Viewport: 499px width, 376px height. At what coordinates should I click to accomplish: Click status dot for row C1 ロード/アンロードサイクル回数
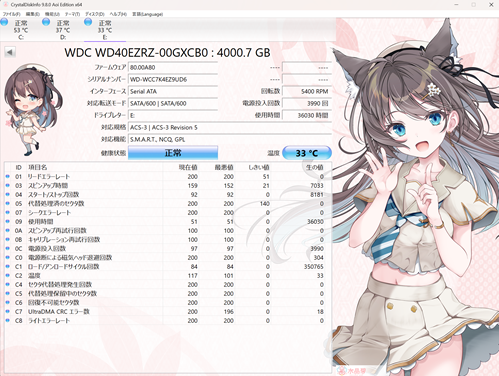click(8, 266)
